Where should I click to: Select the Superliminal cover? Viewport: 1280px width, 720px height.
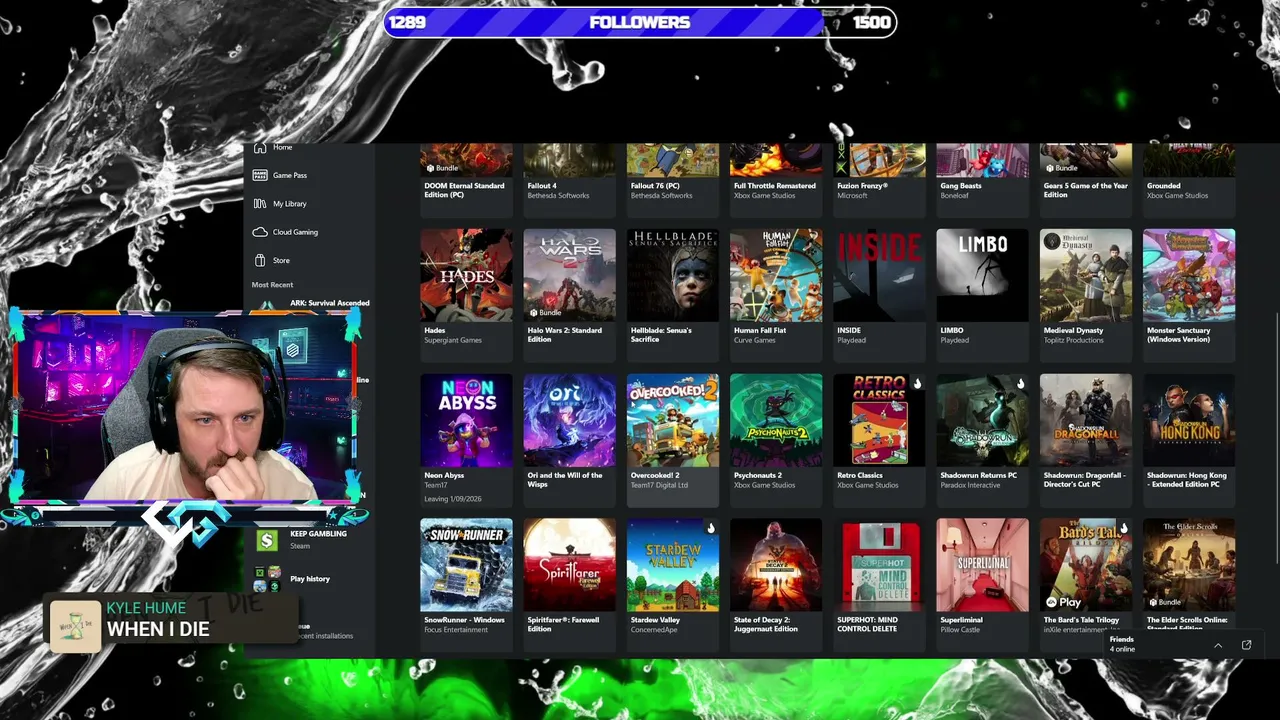tap(982, 564)
